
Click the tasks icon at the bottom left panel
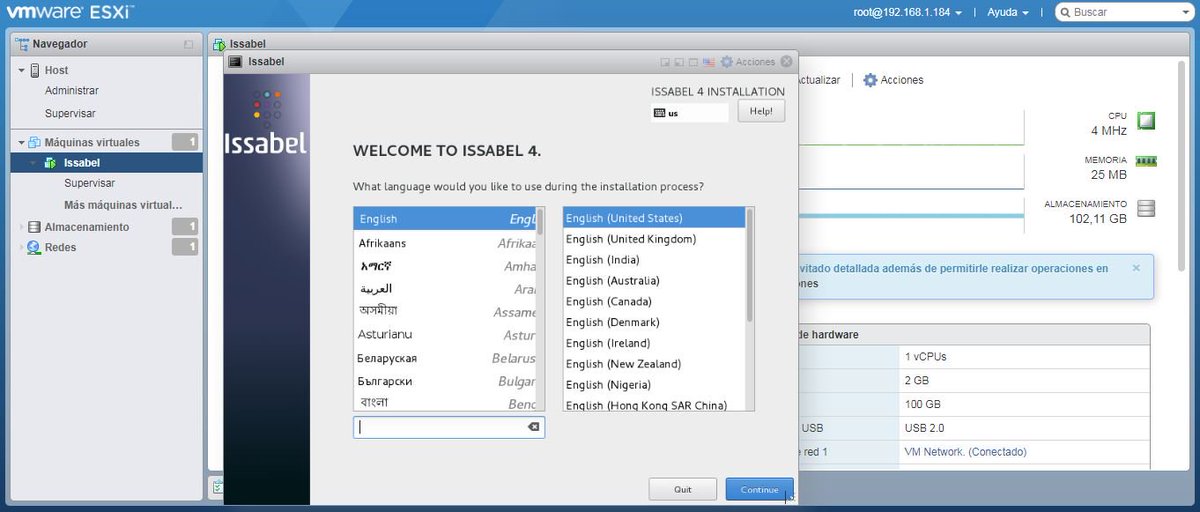tap(216, 486)
